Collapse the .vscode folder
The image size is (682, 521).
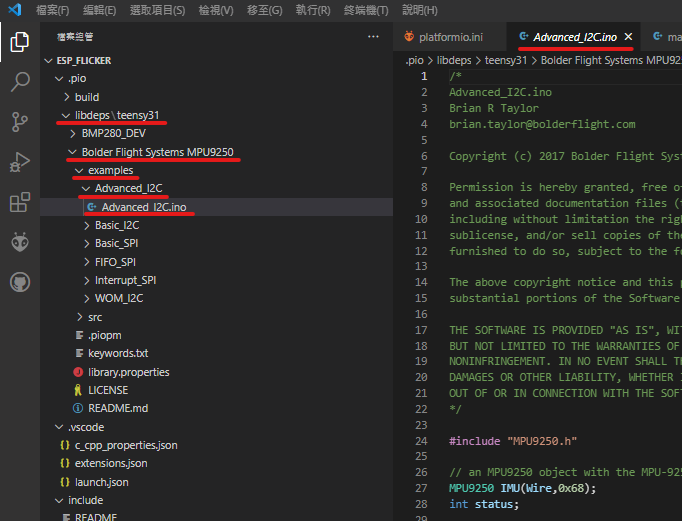pyautogui.click(x=59, y=427)
